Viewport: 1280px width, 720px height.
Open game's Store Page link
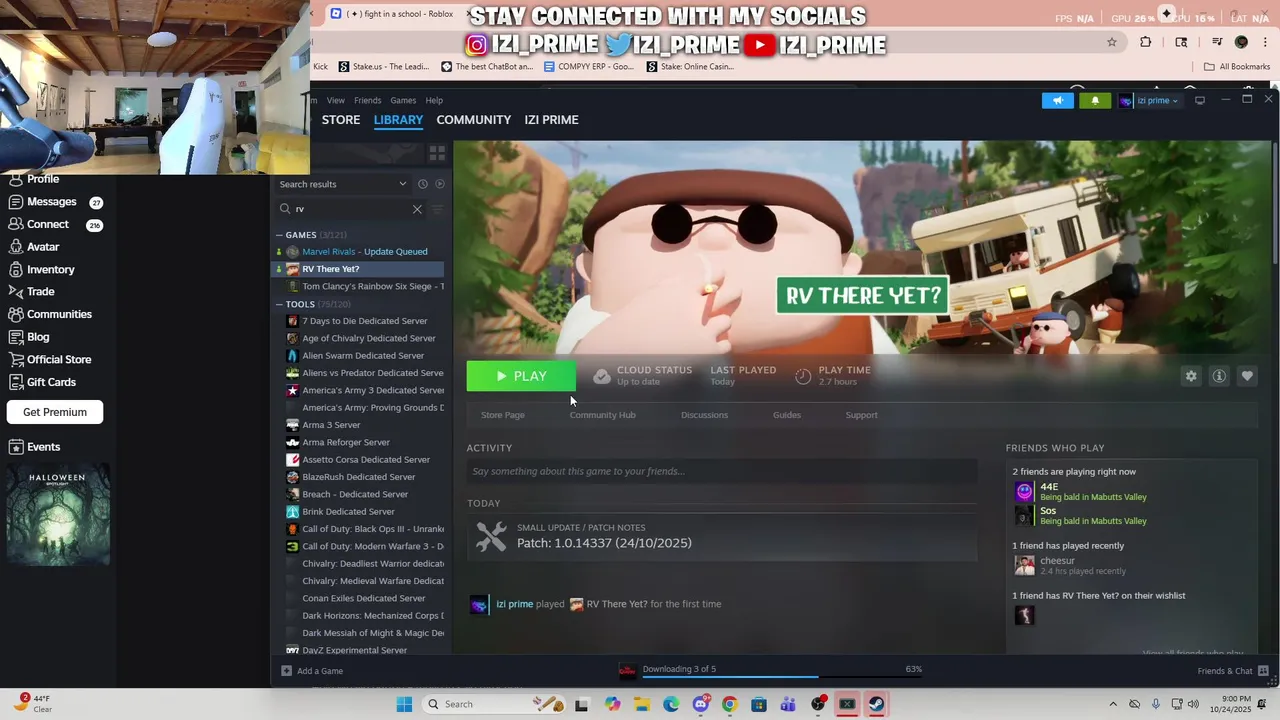click(503, 415)
